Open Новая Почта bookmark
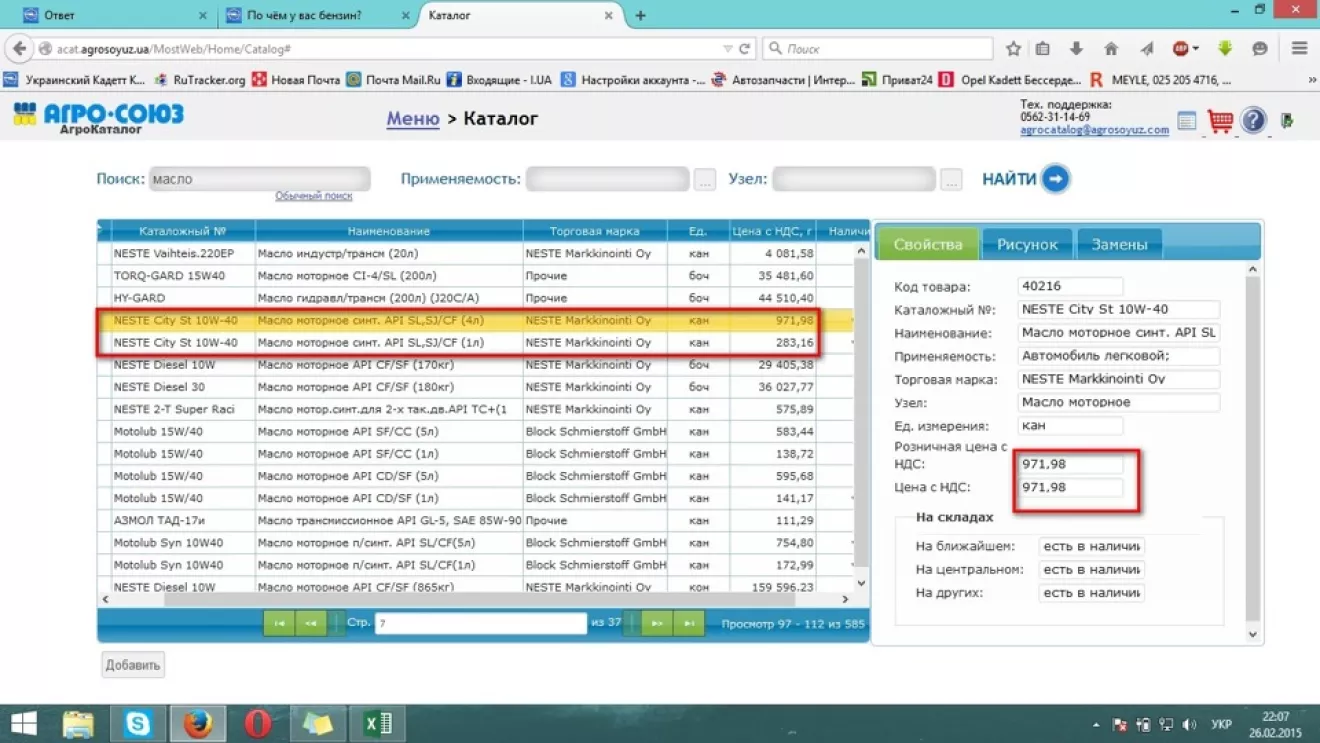The width and height of the screenshot is (1320, 743). point(295,80)
